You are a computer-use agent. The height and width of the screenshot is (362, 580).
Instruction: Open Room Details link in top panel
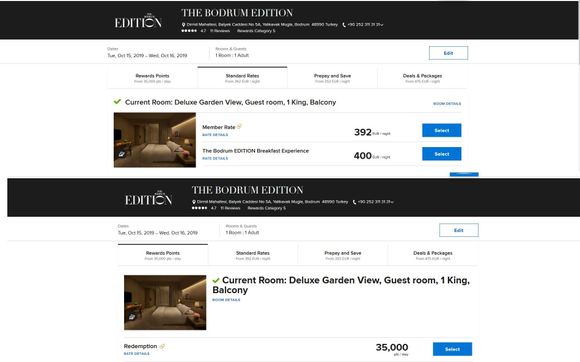447,104
